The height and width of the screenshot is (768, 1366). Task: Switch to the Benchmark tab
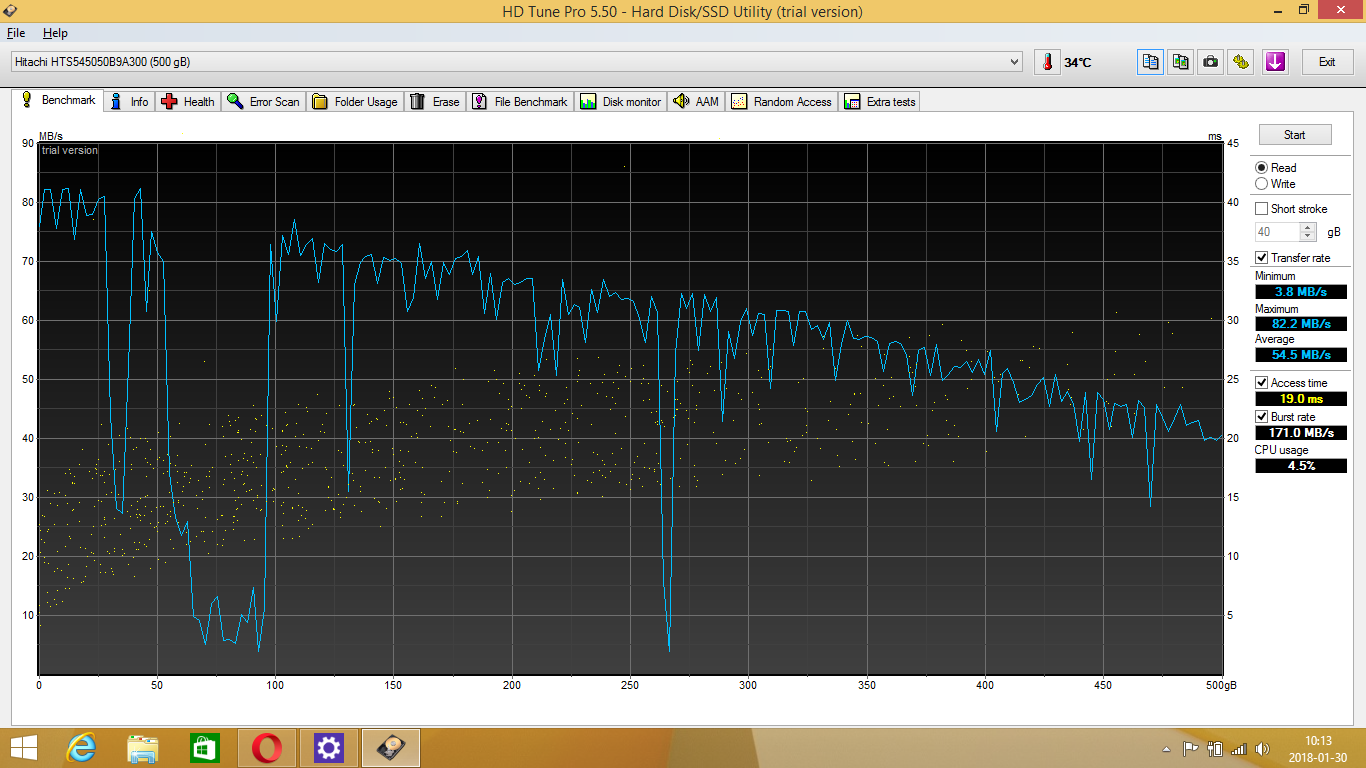coord(58,100)
